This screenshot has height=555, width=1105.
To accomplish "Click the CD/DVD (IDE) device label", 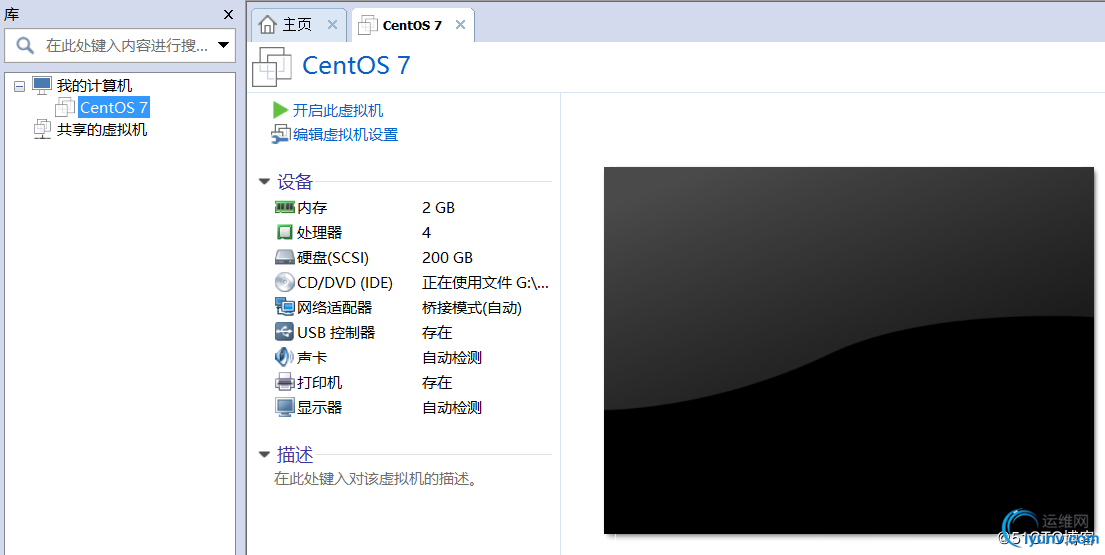I will click(345, 282).
